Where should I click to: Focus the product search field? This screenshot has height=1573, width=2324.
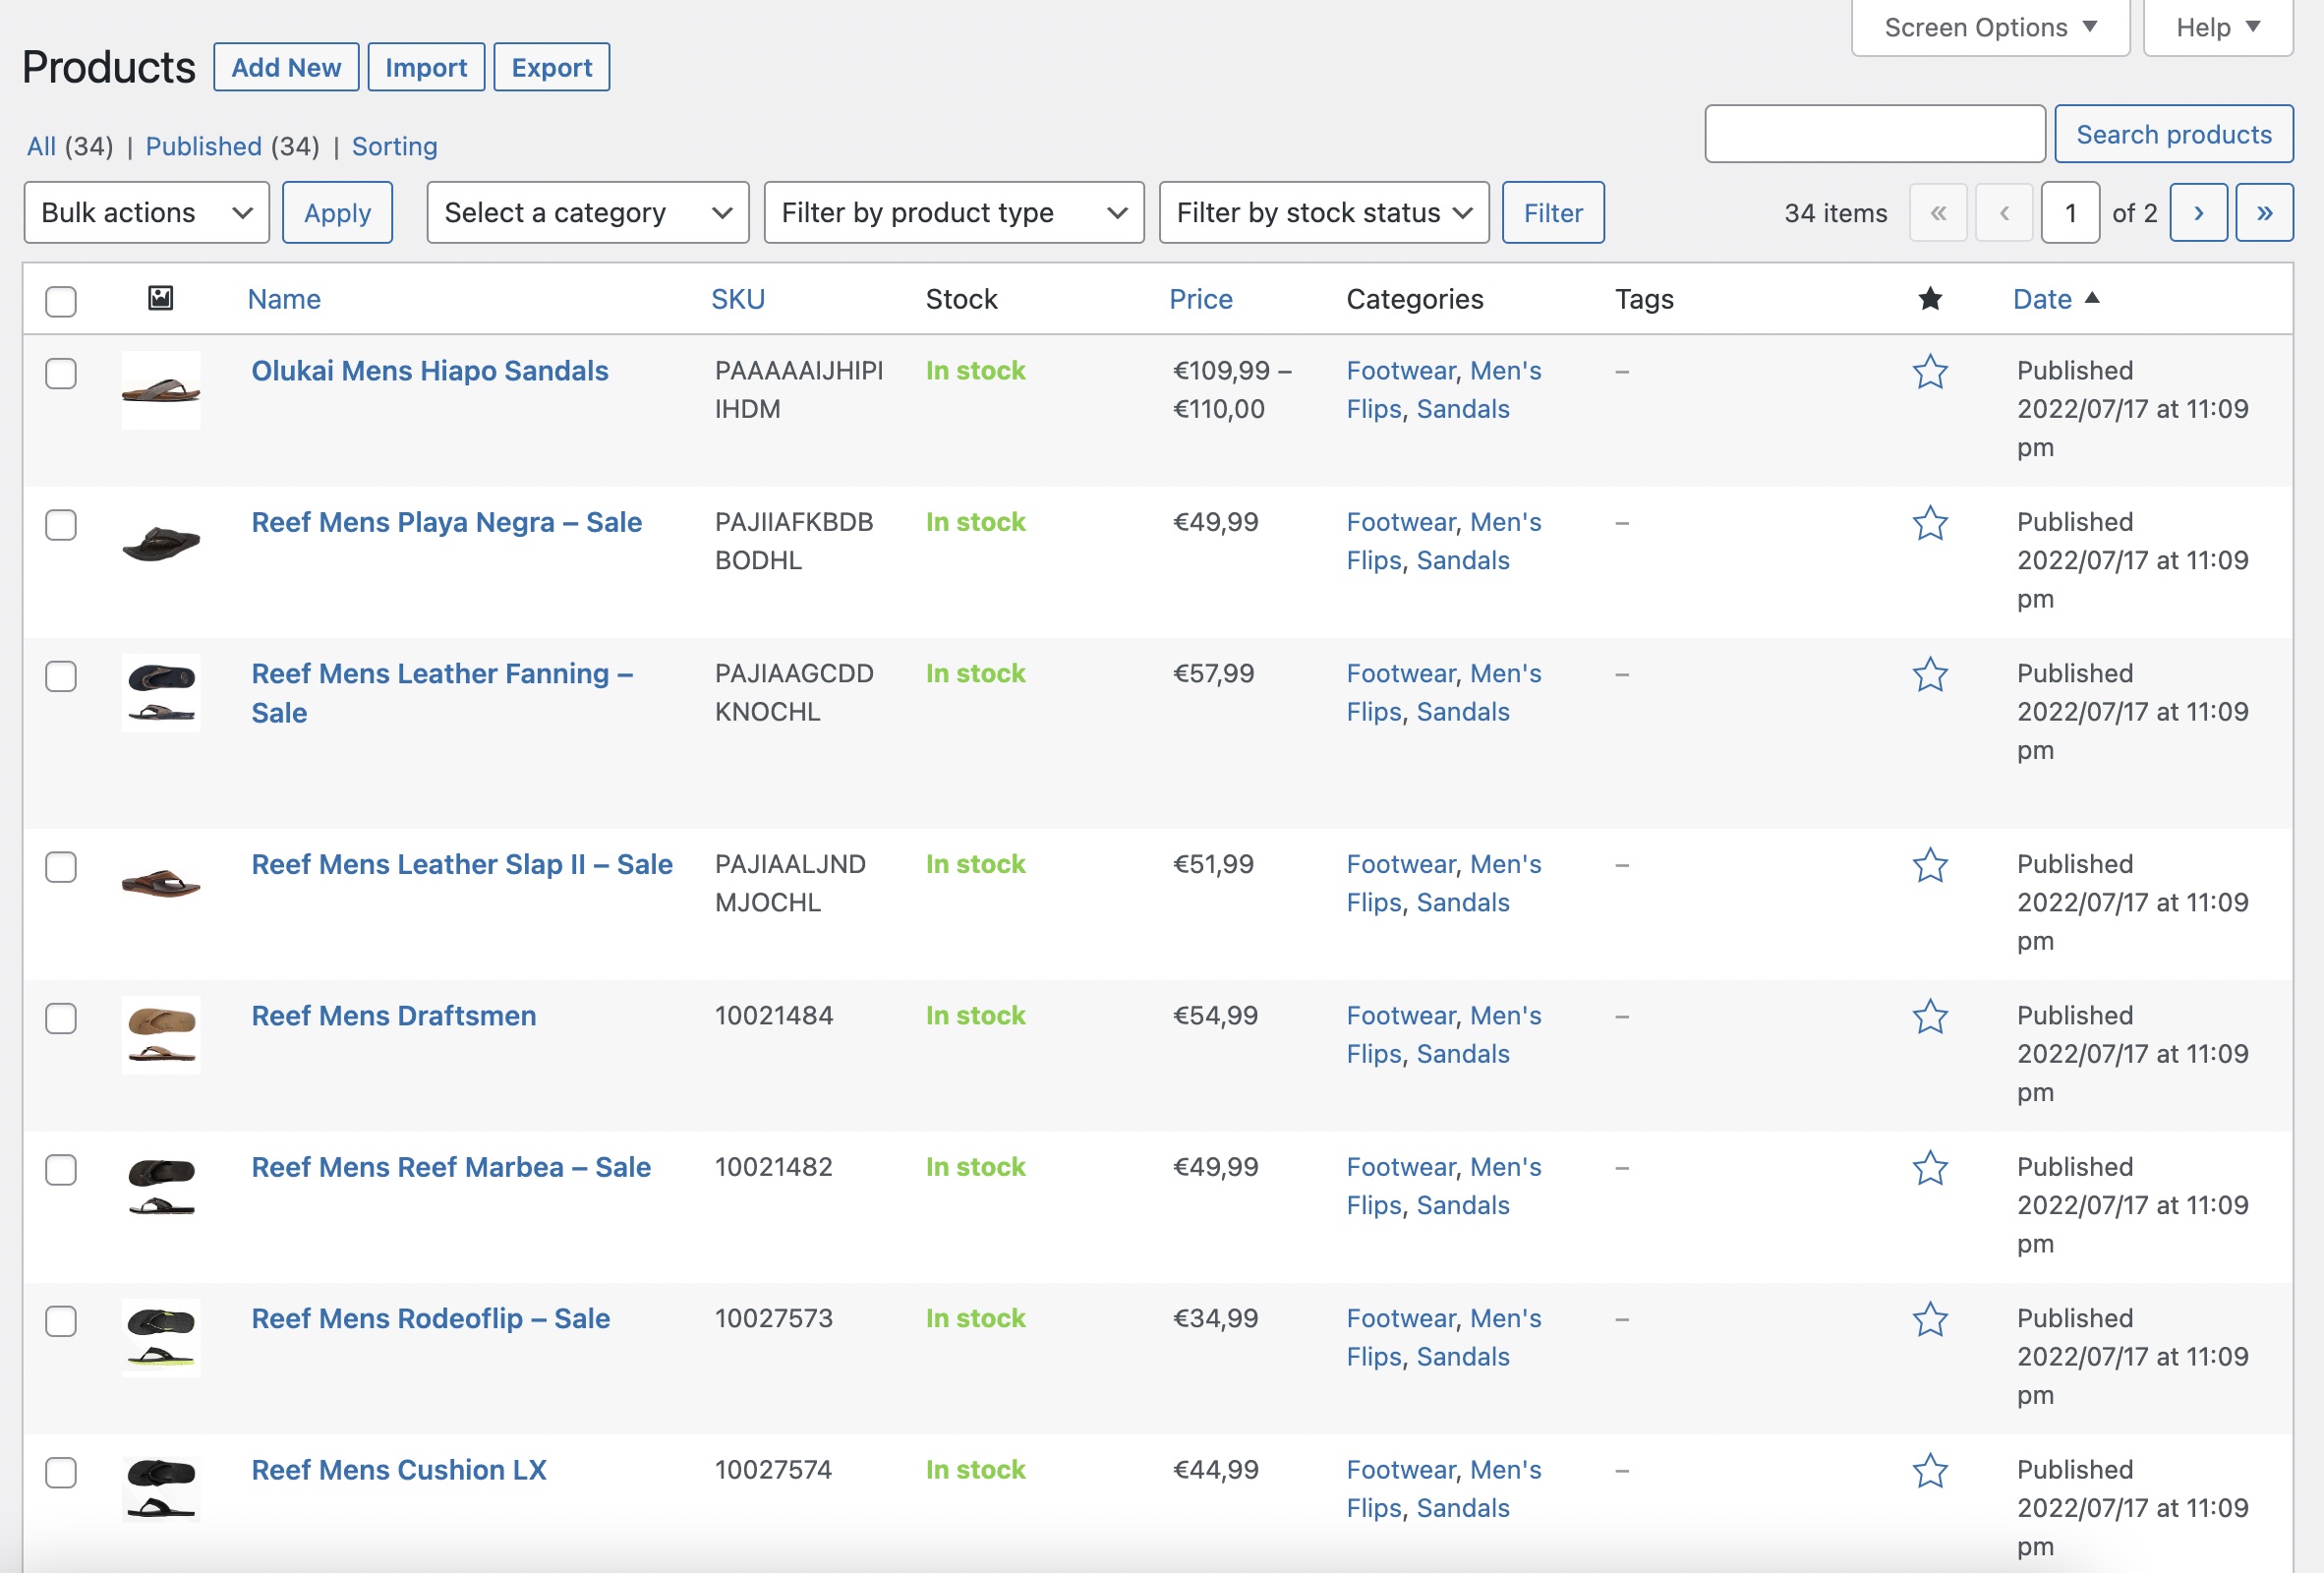[x=1874, y=134]
